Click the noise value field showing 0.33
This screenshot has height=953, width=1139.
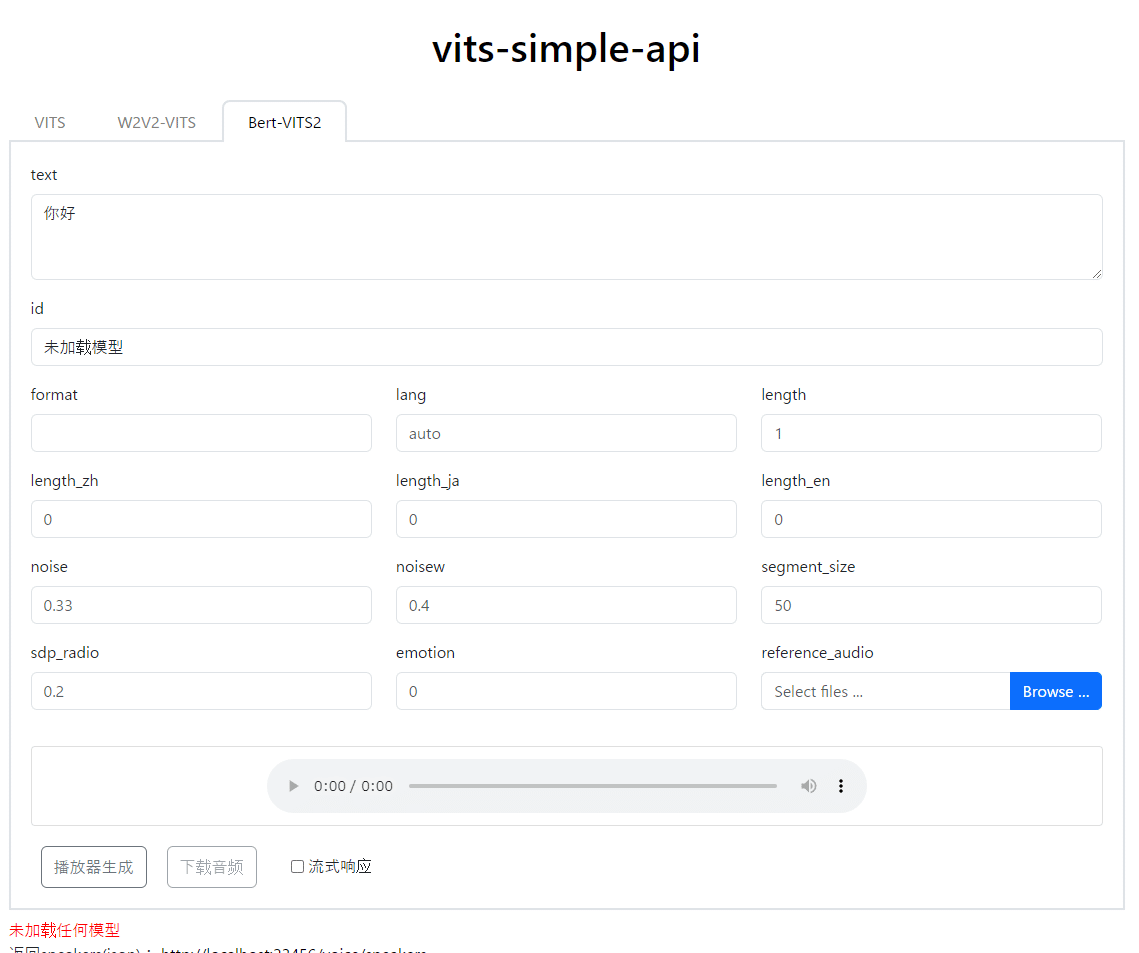click(200, 605)
